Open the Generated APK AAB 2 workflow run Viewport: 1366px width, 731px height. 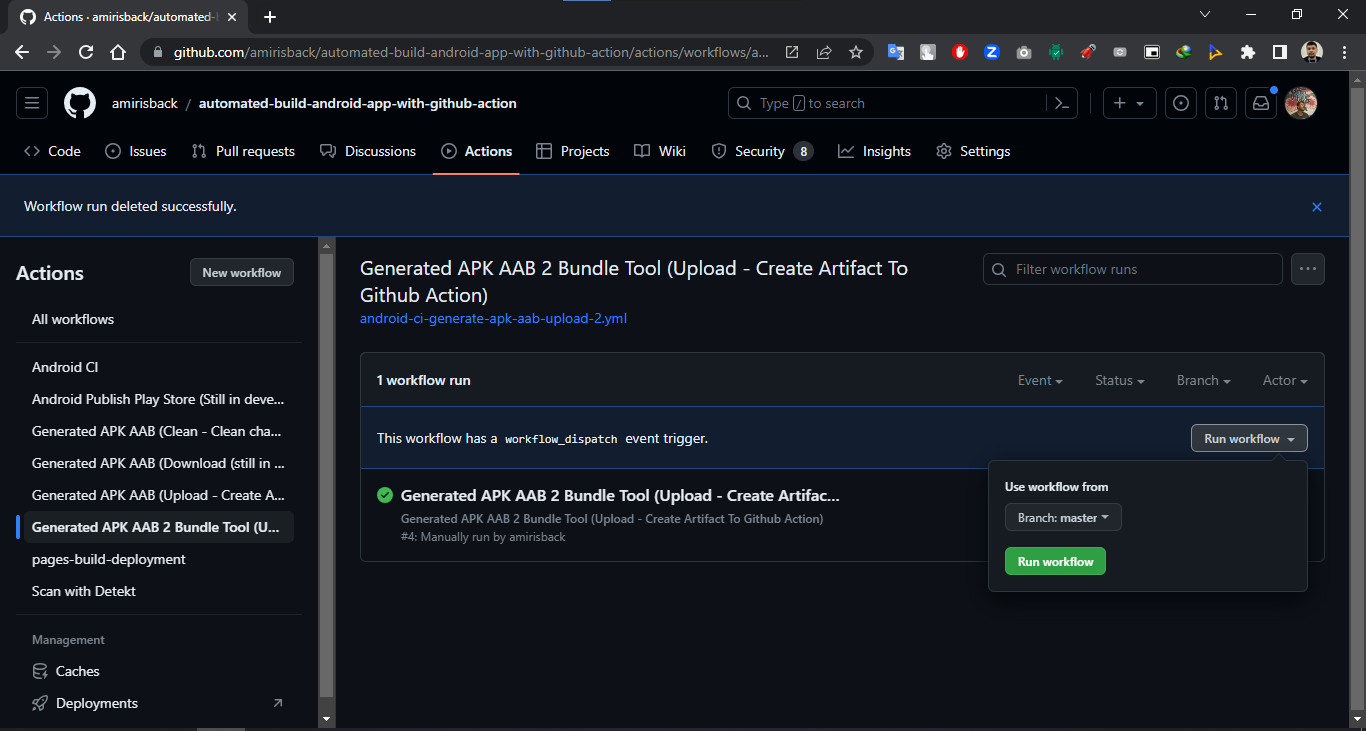[x=620, y=495]
